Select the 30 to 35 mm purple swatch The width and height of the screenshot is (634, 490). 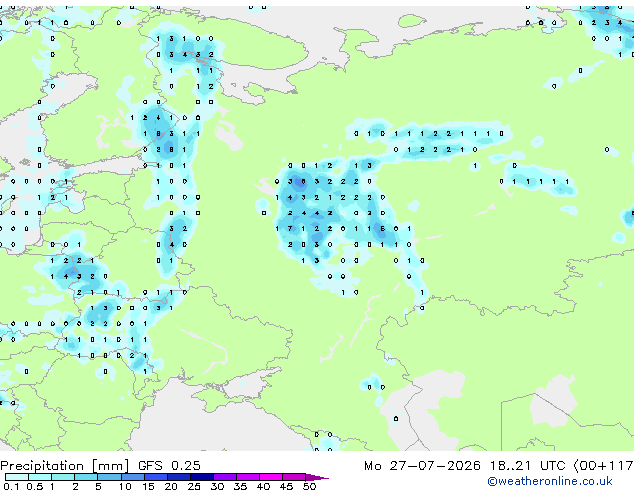point(225,477)
